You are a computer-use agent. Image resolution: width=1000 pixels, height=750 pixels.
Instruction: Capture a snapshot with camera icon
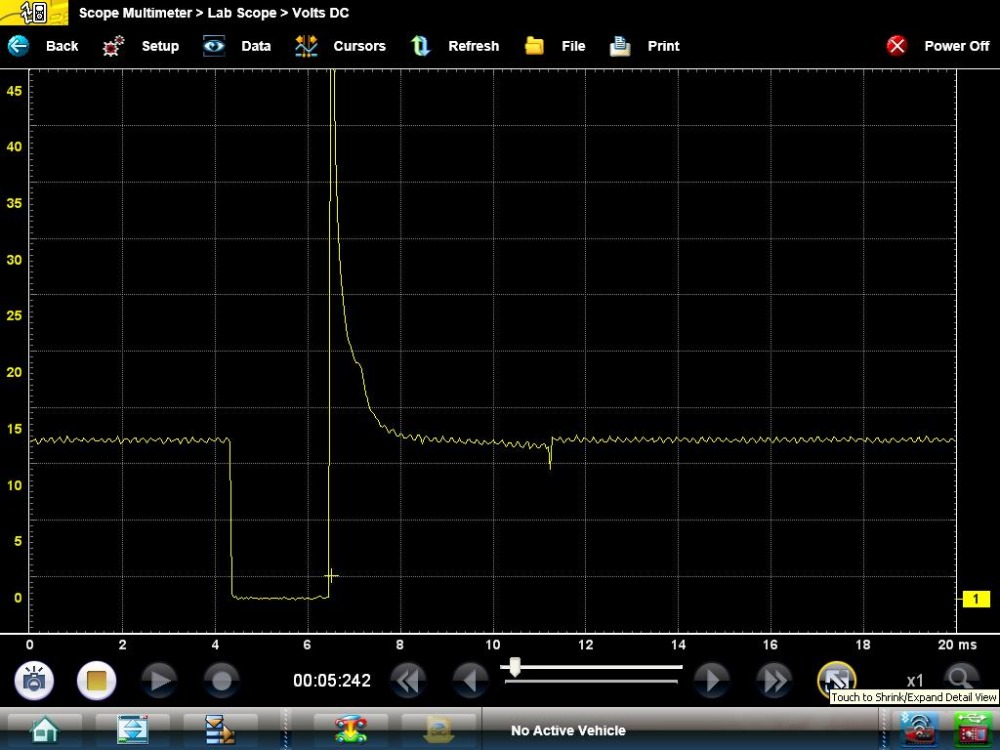point(34,681)
